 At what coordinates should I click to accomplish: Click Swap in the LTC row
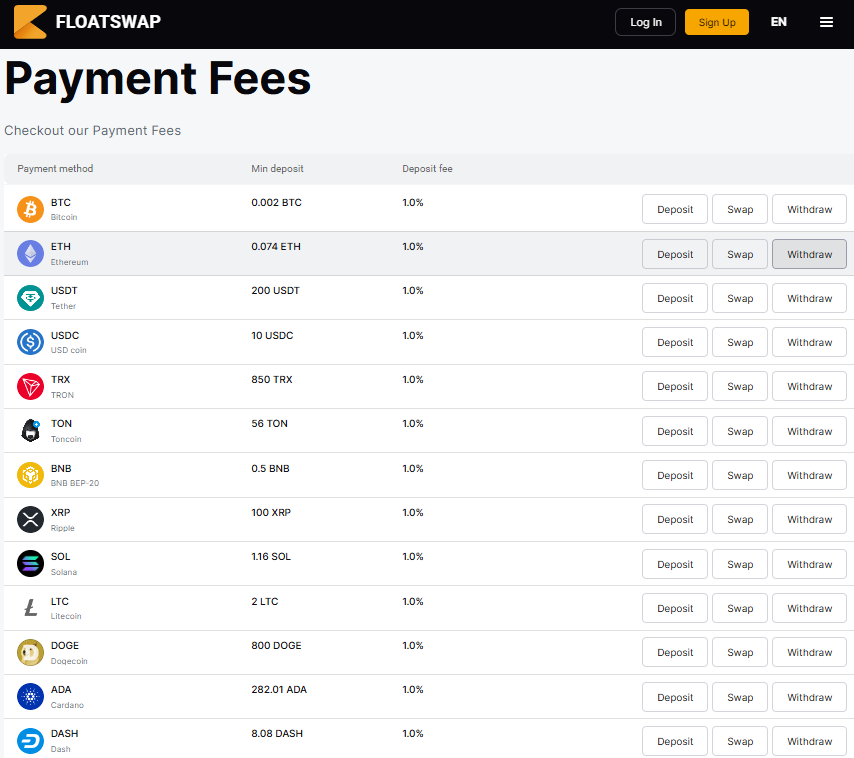(740, 608)
